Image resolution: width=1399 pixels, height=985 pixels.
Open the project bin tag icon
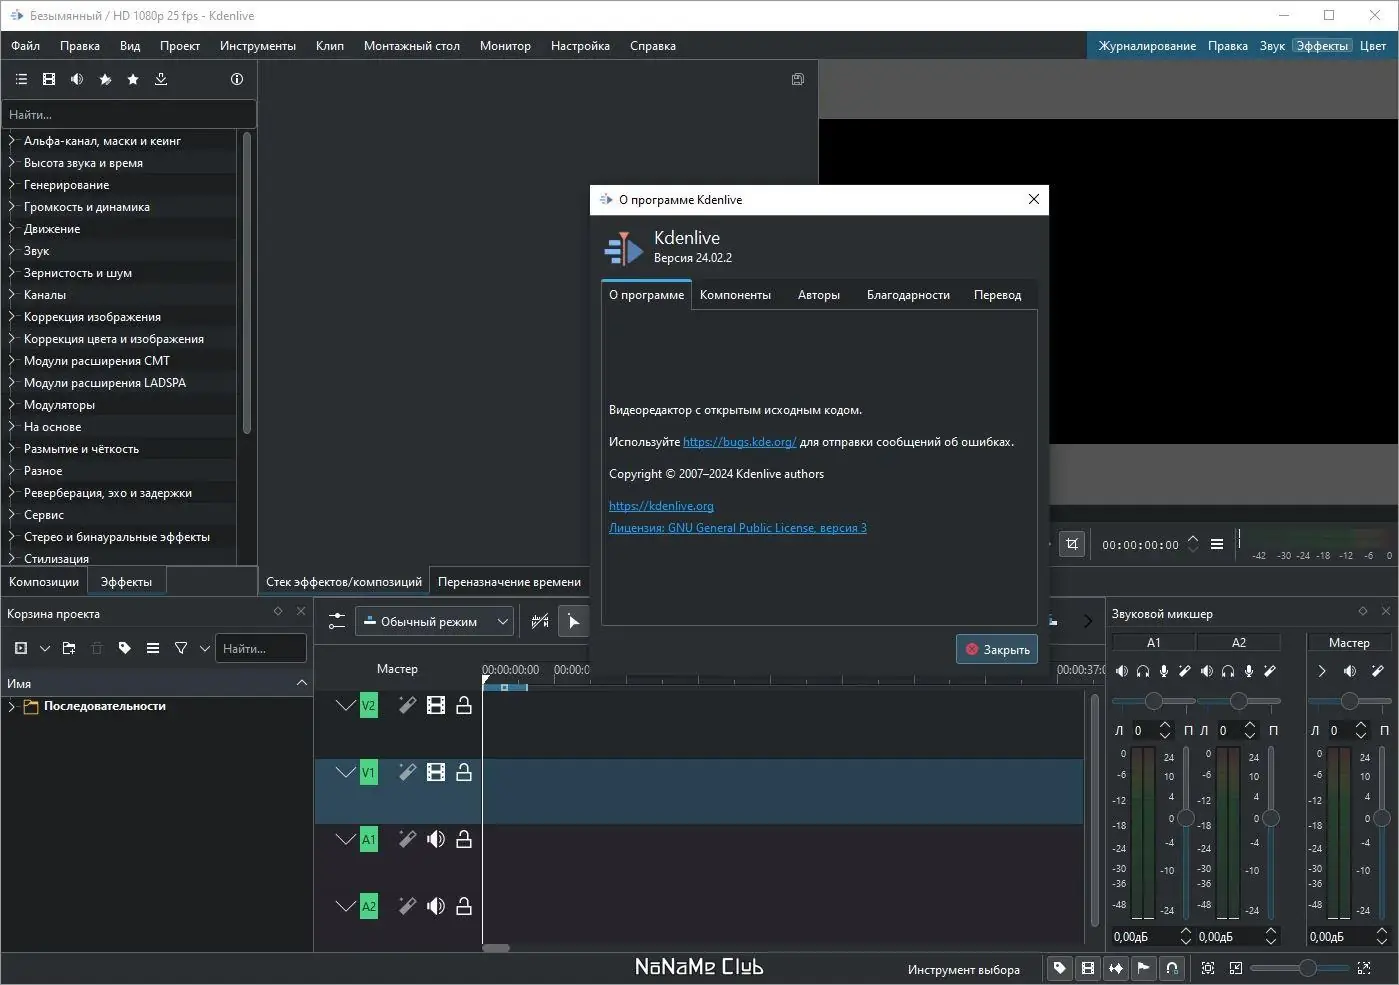click(x=125, y=648)
